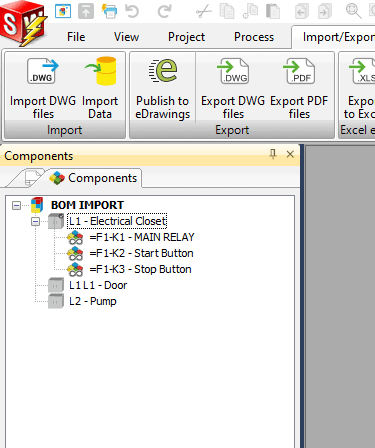This screenshot has width=375, height=448.
Task: Click Export PDF files button
Action: coord(299,88)
